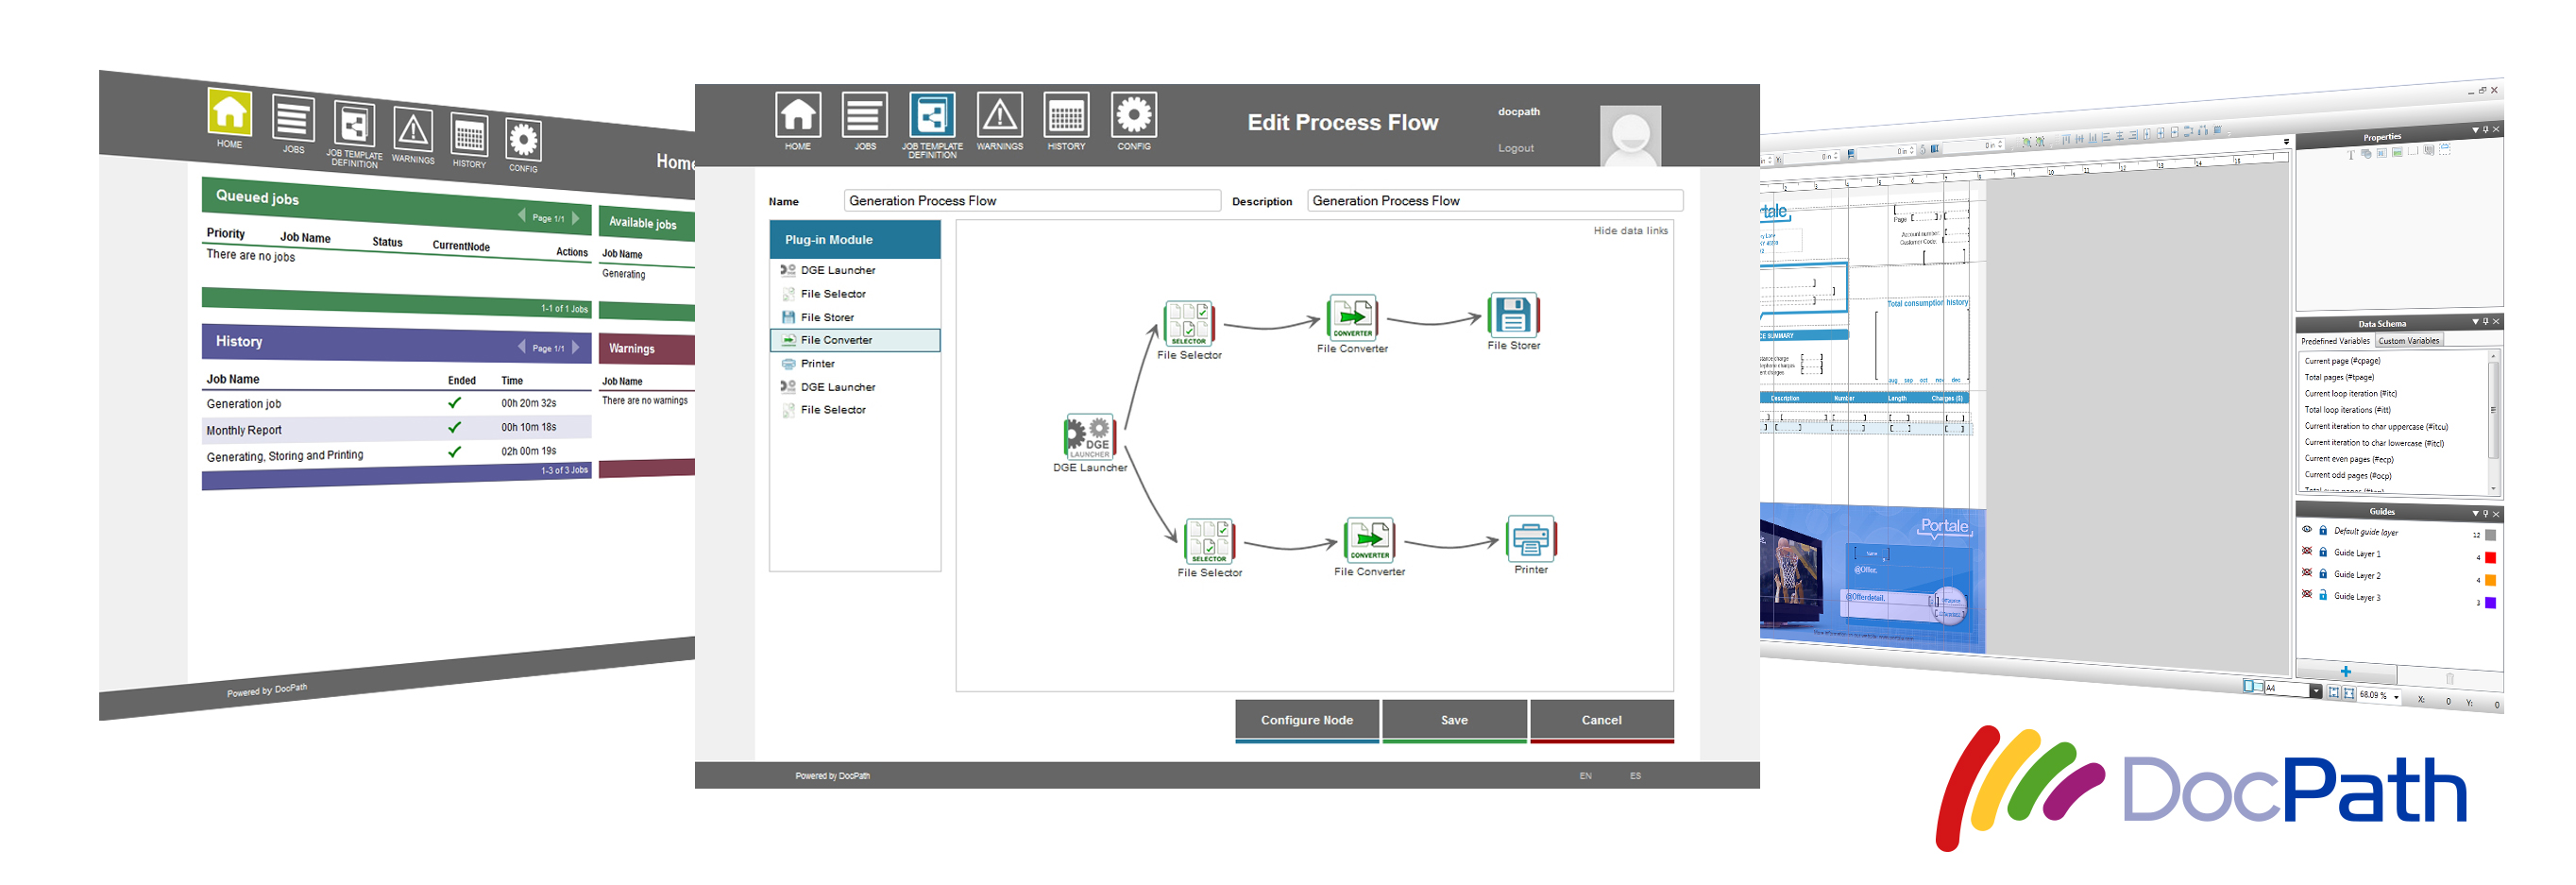2576x885 pixels.
Task: Go to next page in History panel
Action: click(x=576, y=347)
